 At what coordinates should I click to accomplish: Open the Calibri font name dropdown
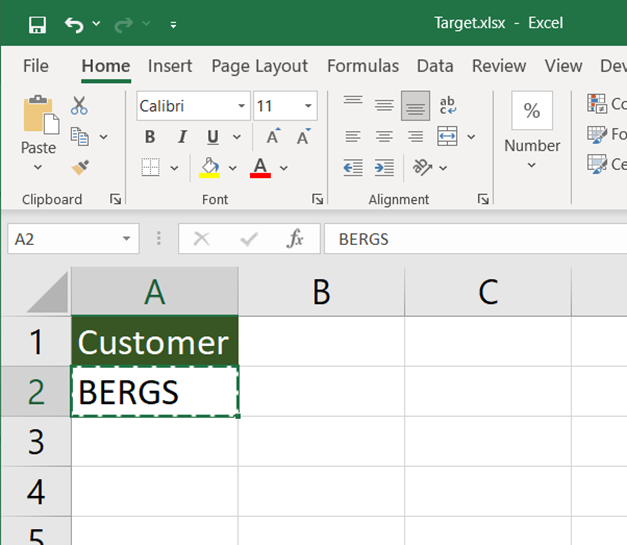click(x=242, y=105)
